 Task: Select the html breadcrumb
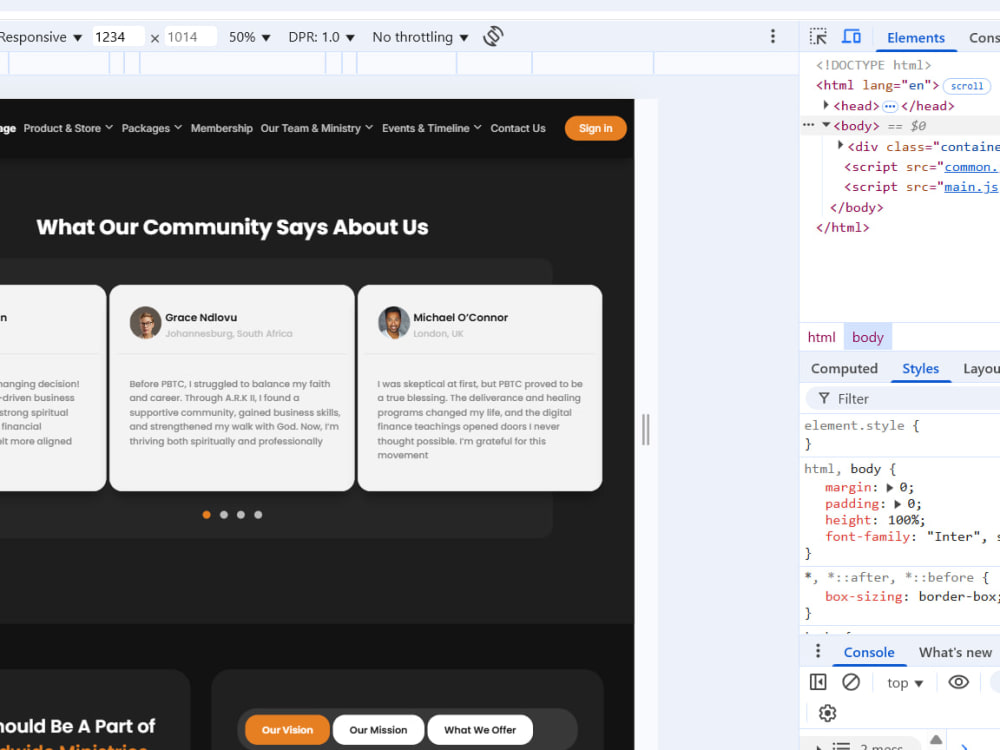tap(821, 337)
